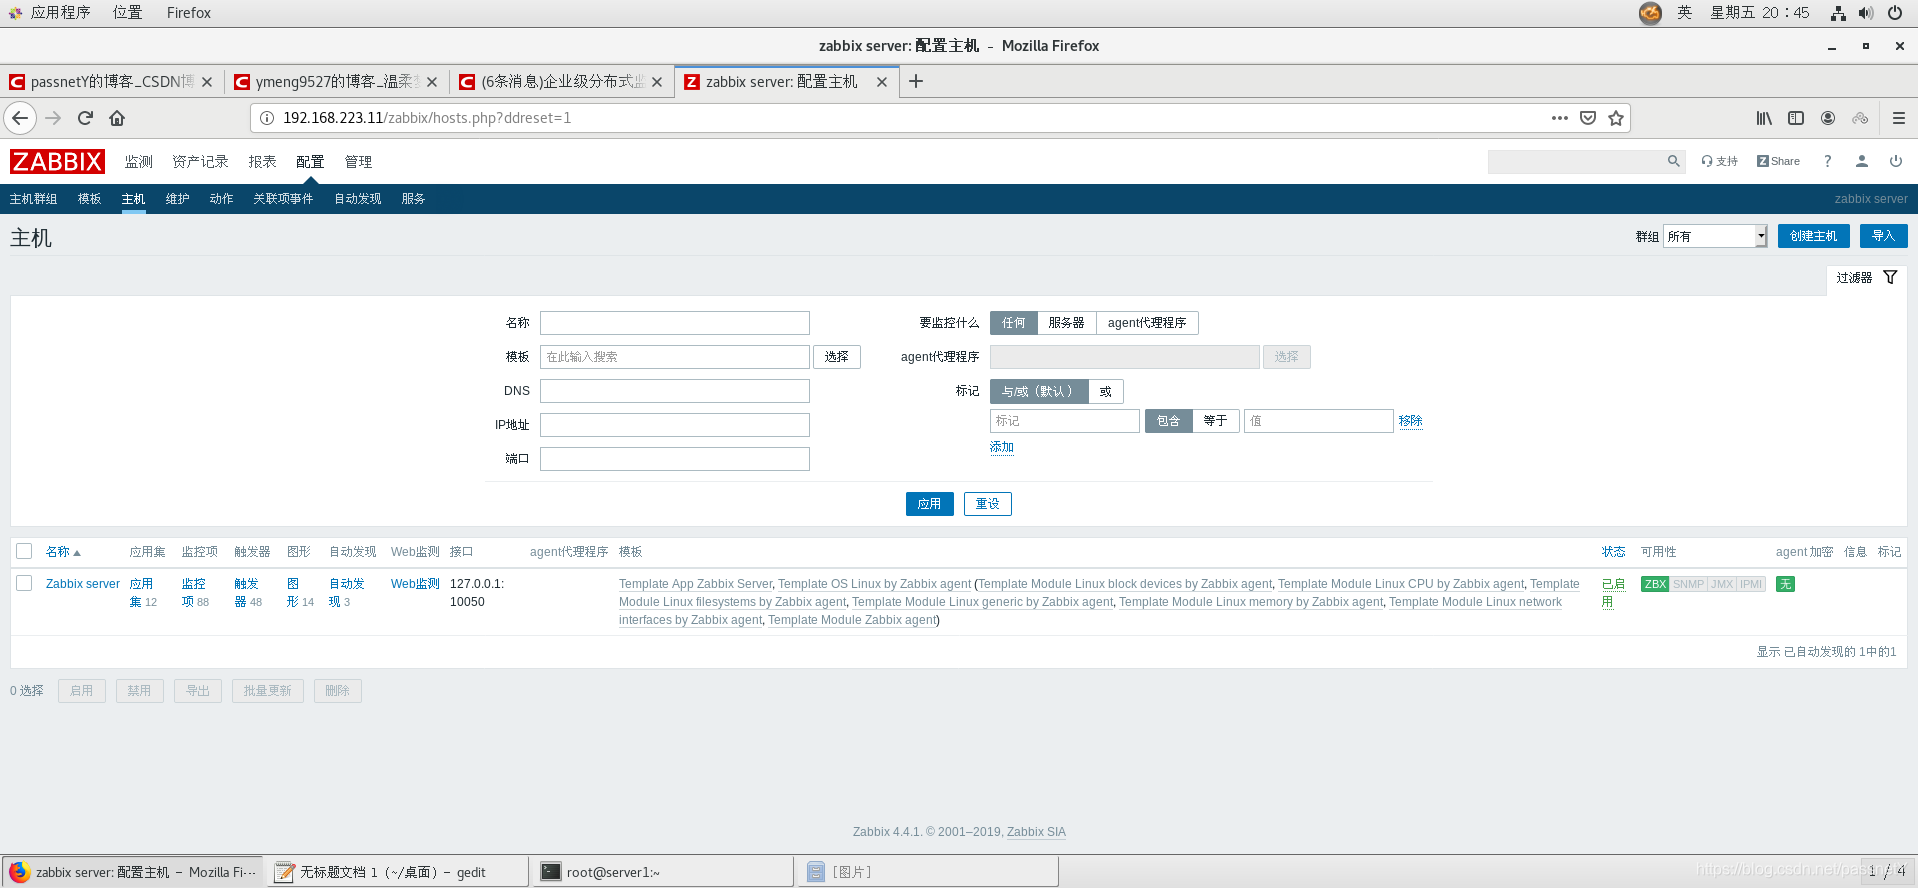Reset the filter with 重设
The height and width of the screenshot is (888, 1918).
pos(987,504)
